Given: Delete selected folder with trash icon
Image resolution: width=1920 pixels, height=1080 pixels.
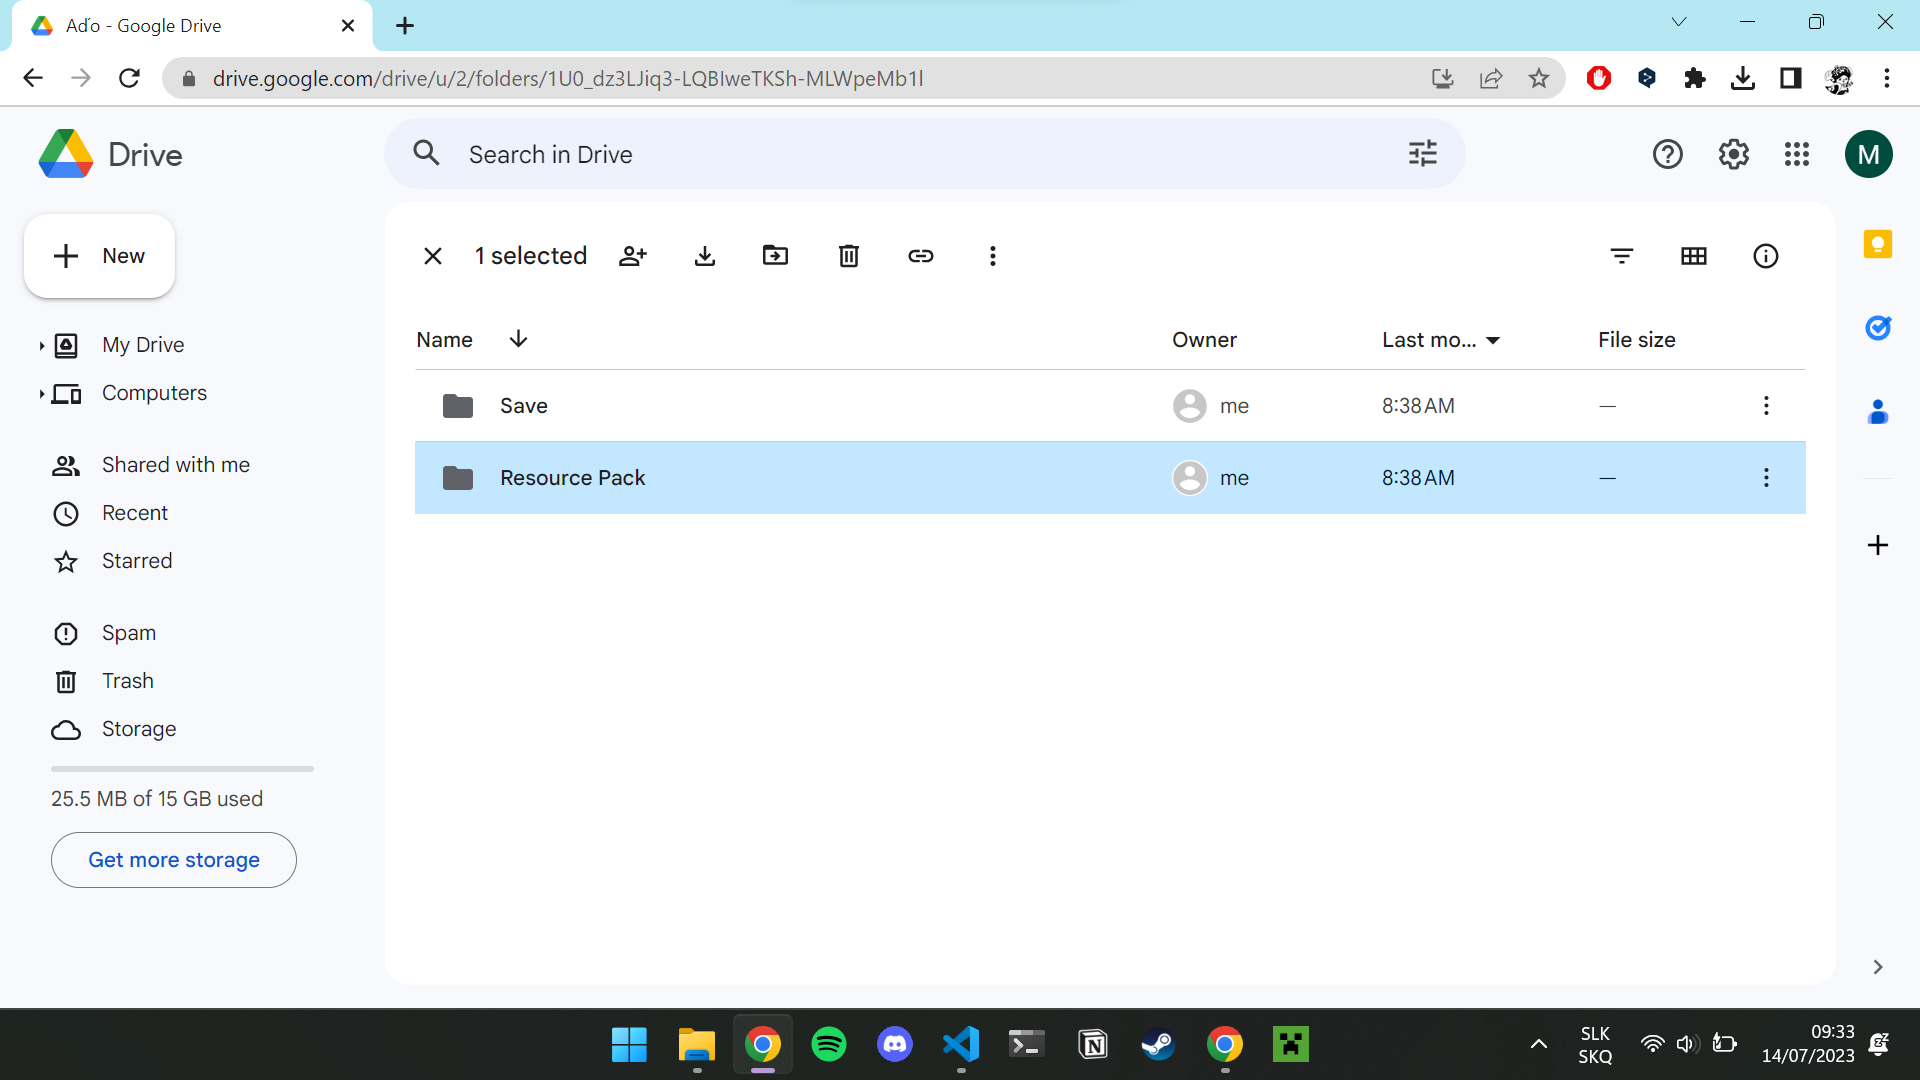Looking at the screenshot, I should (x=849, y=256).
